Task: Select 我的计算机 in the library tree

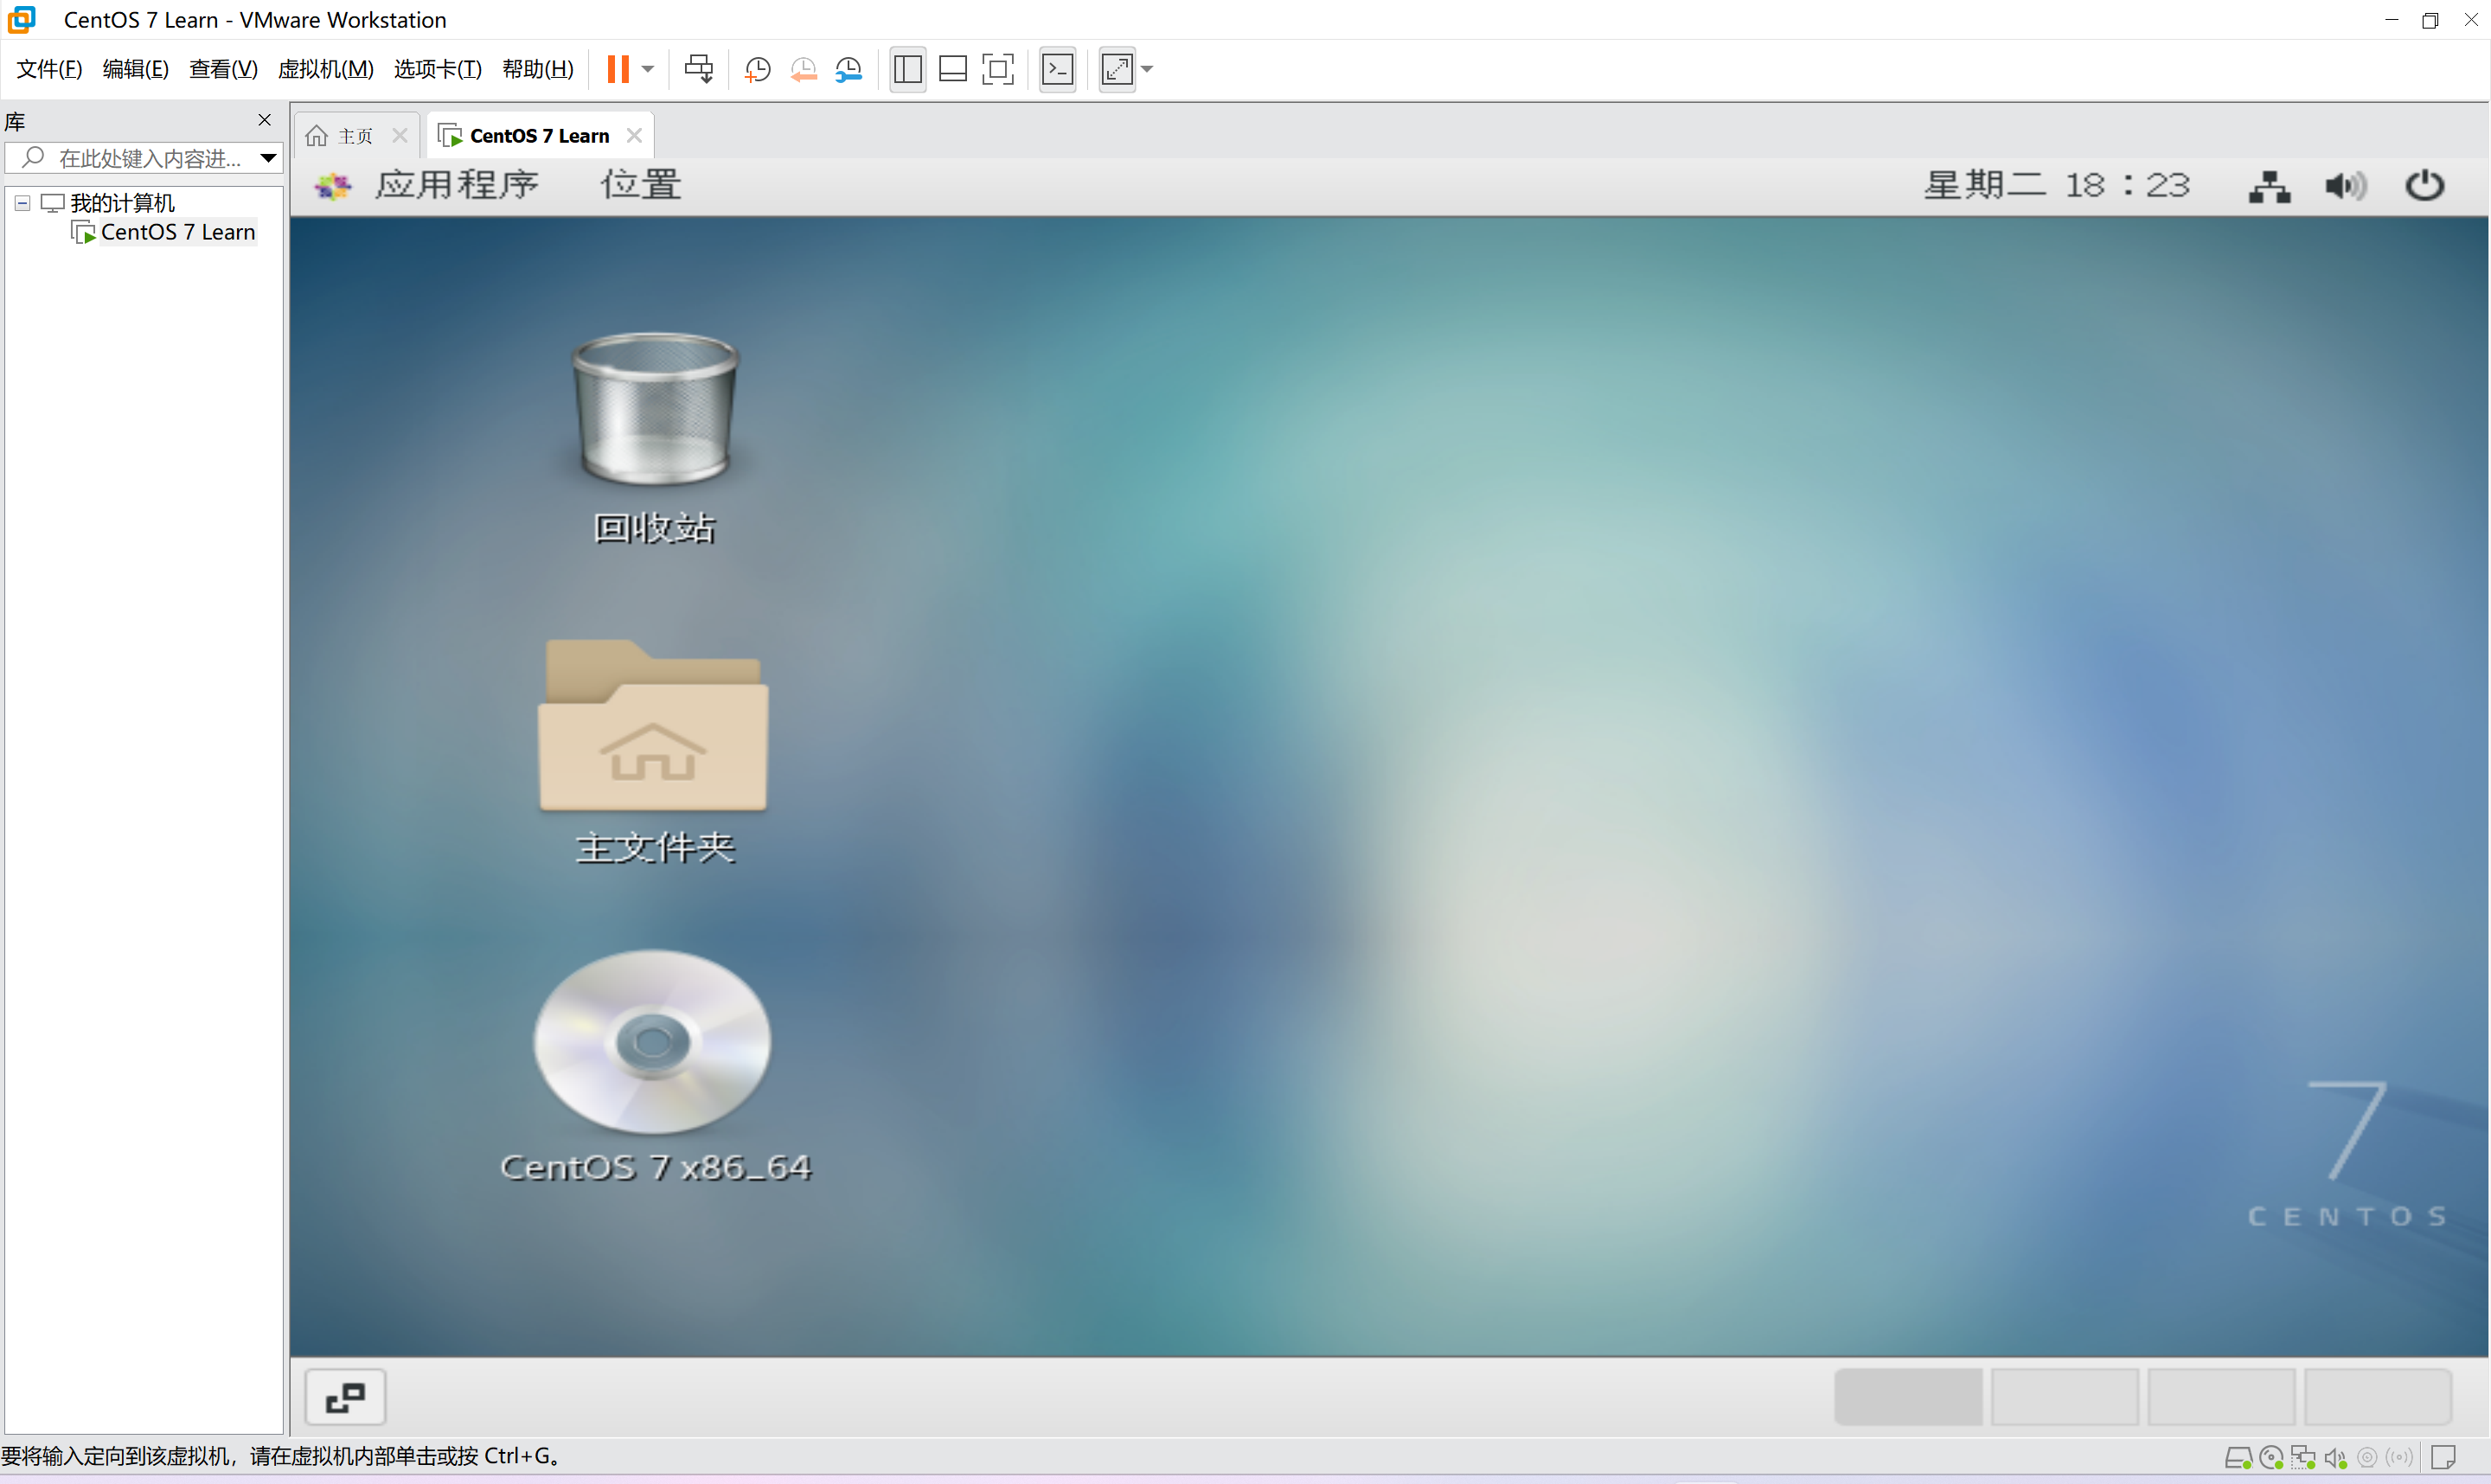Action: pos(122,203)
